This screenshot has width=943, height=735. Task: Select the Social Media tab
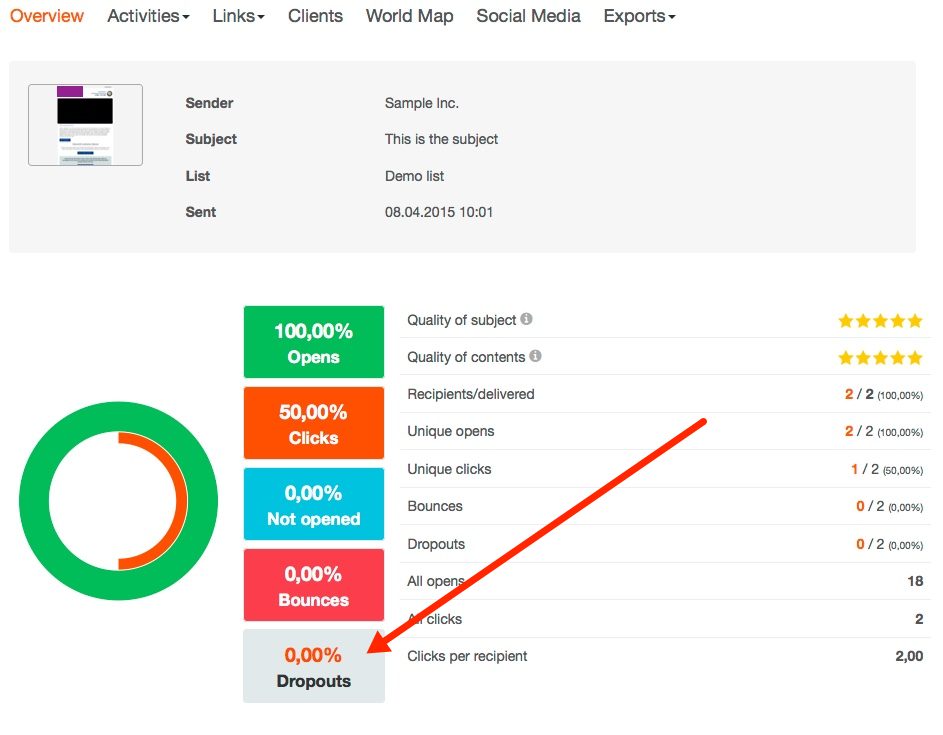528,16
